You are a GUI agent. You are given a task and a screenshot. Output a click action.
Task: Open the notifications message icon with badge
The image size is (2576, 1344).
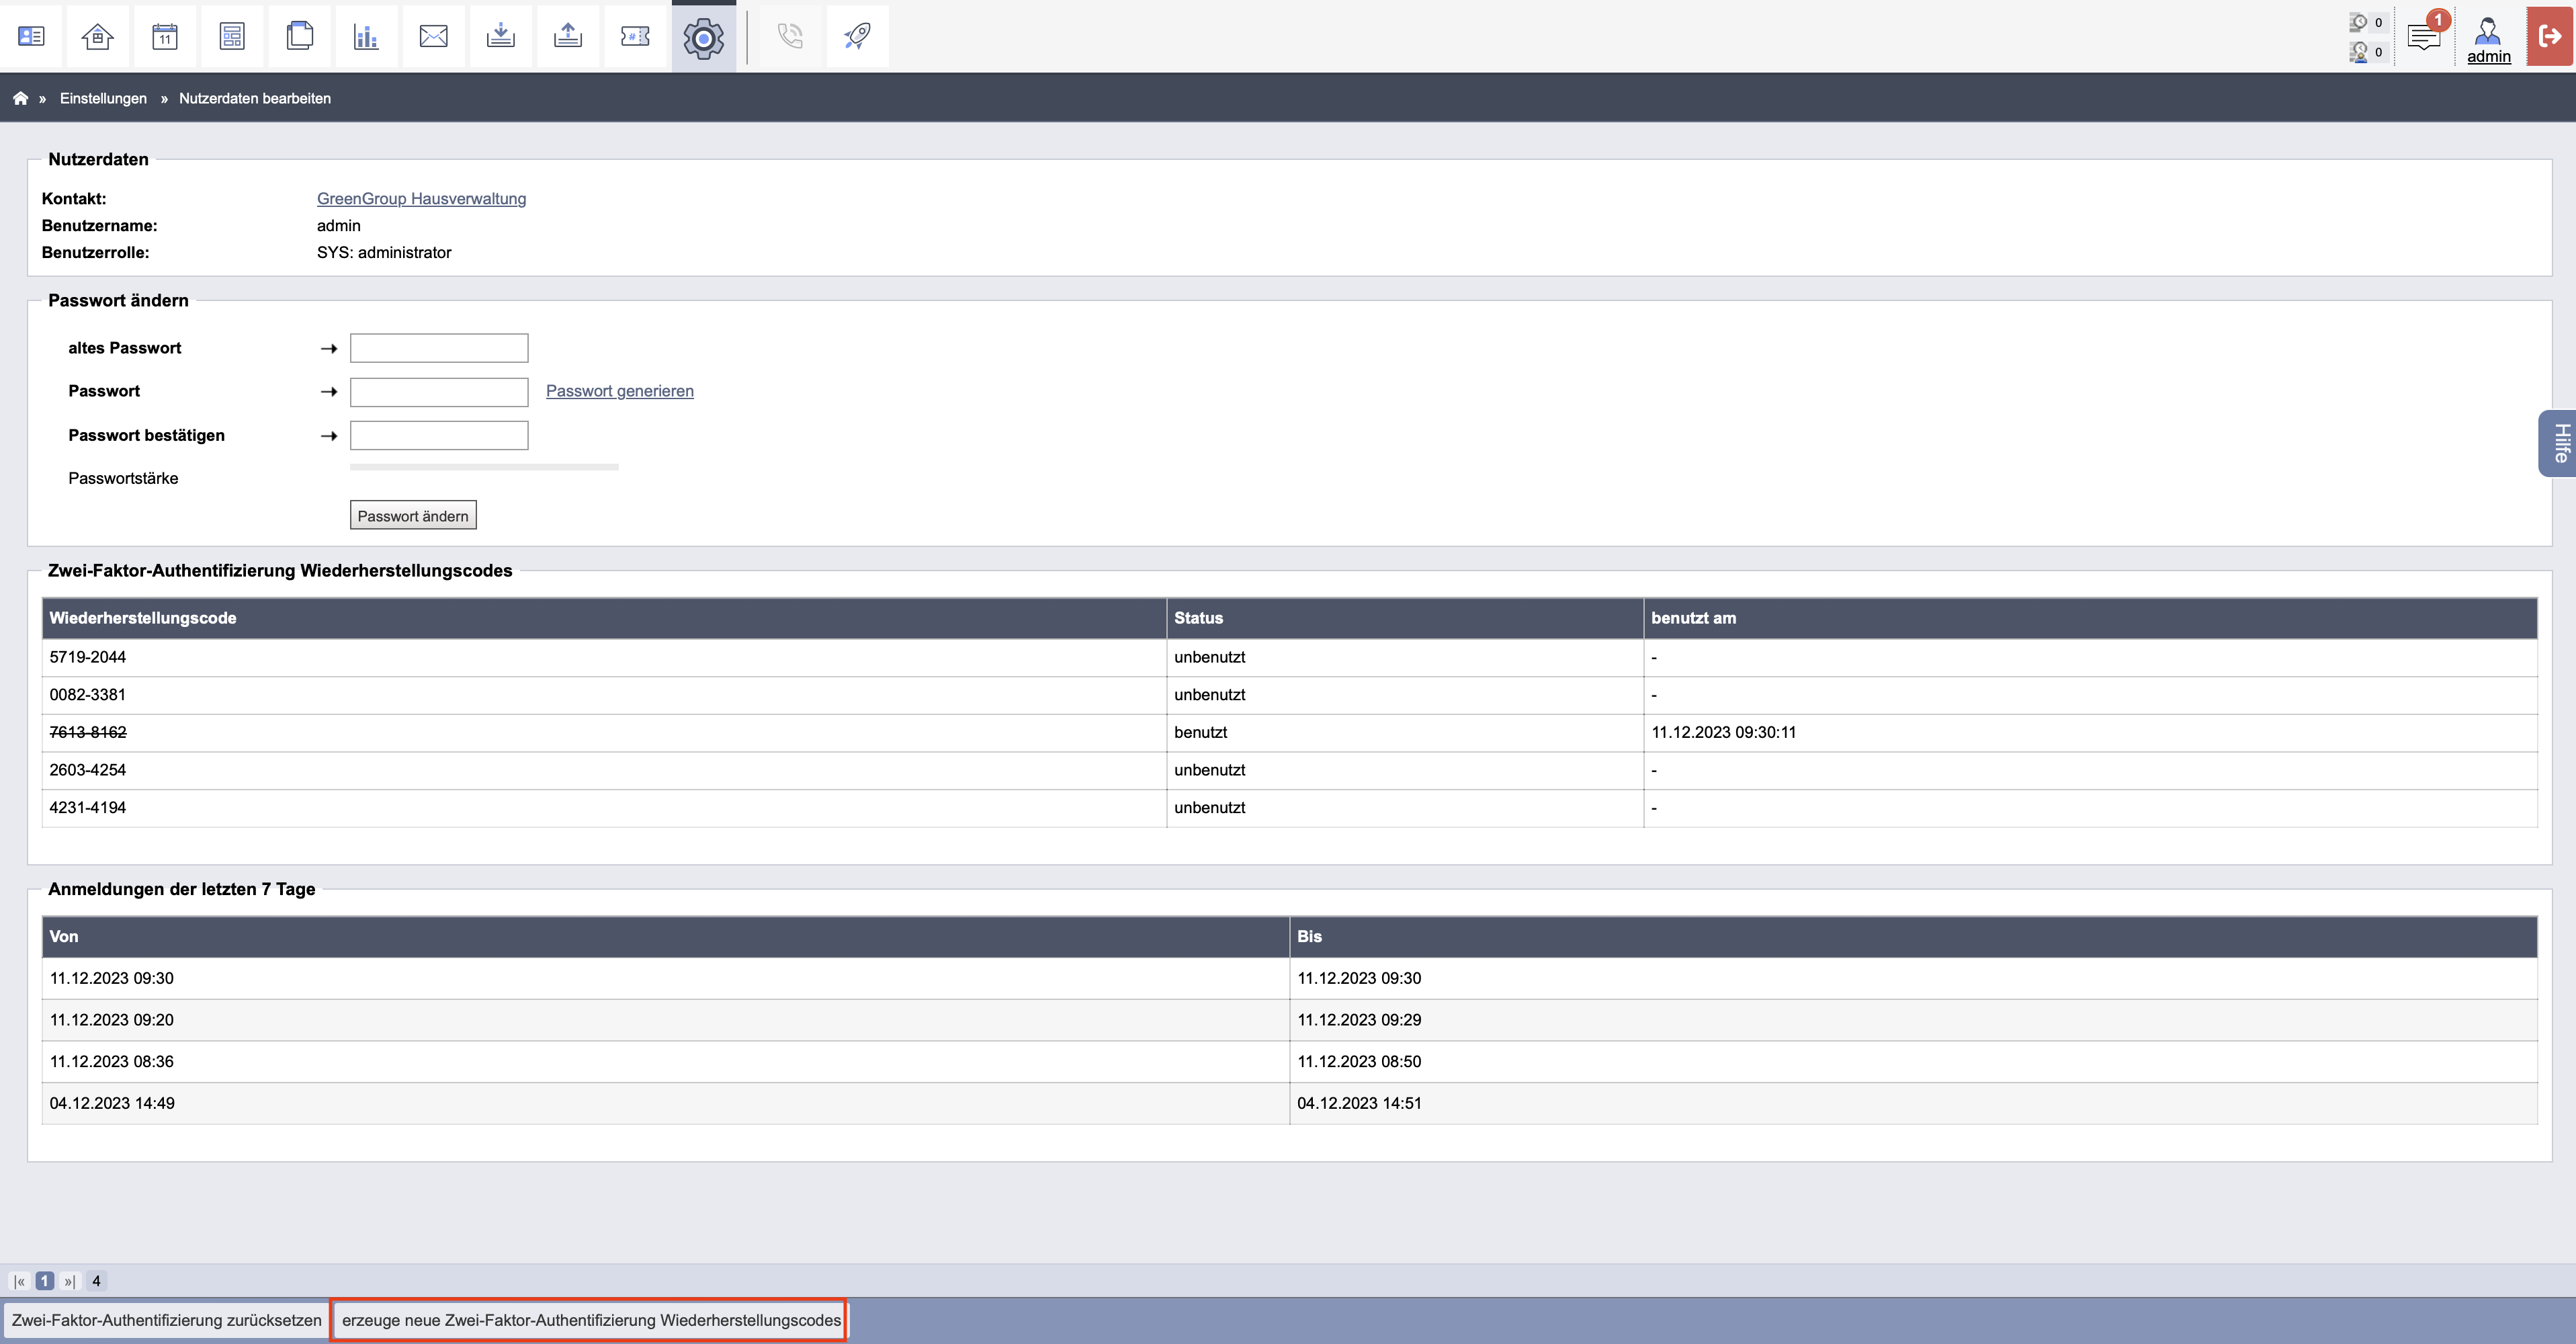click(x=2424, y=37)
